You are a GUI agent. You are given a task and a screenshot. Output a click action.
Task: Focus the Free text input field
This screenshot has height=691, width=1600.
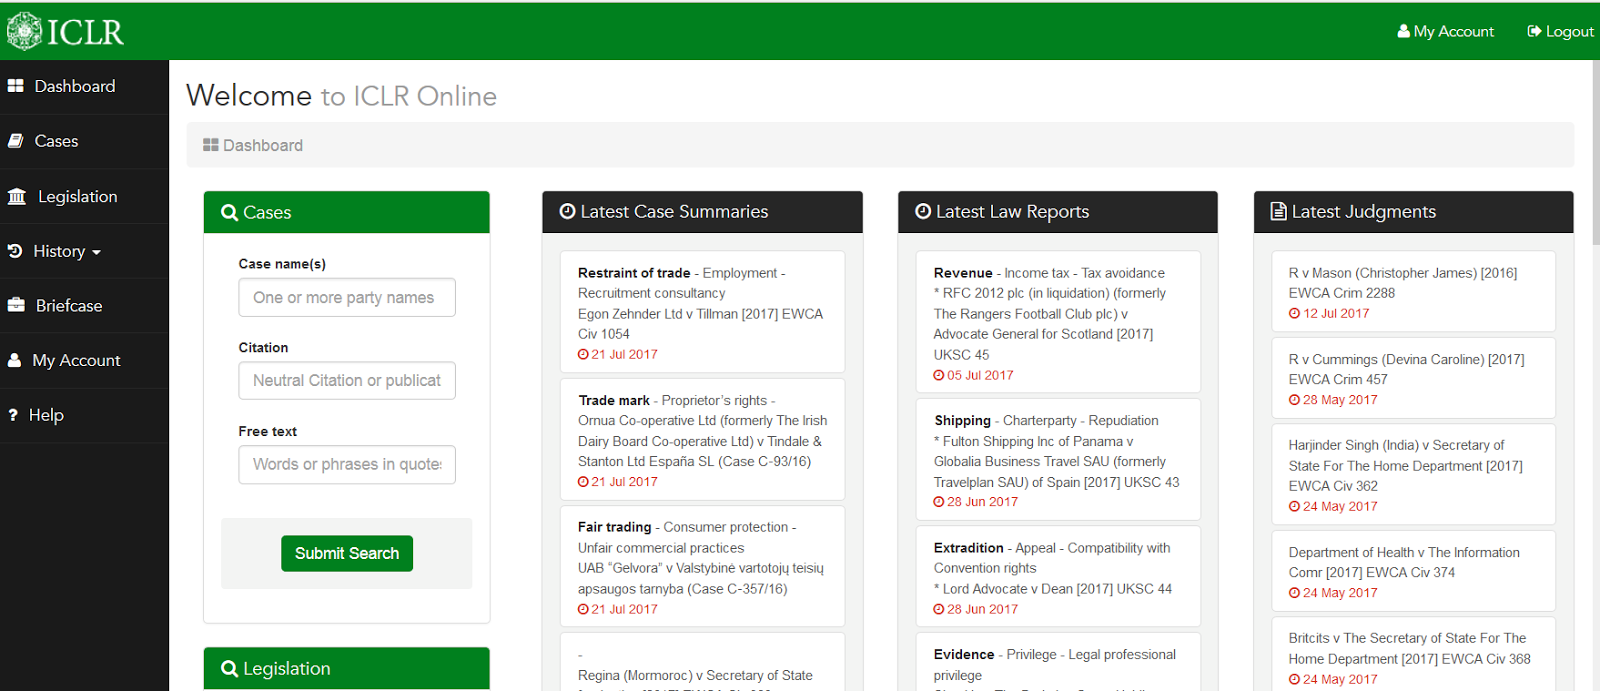pyautogui.click(x=347, y=464)
